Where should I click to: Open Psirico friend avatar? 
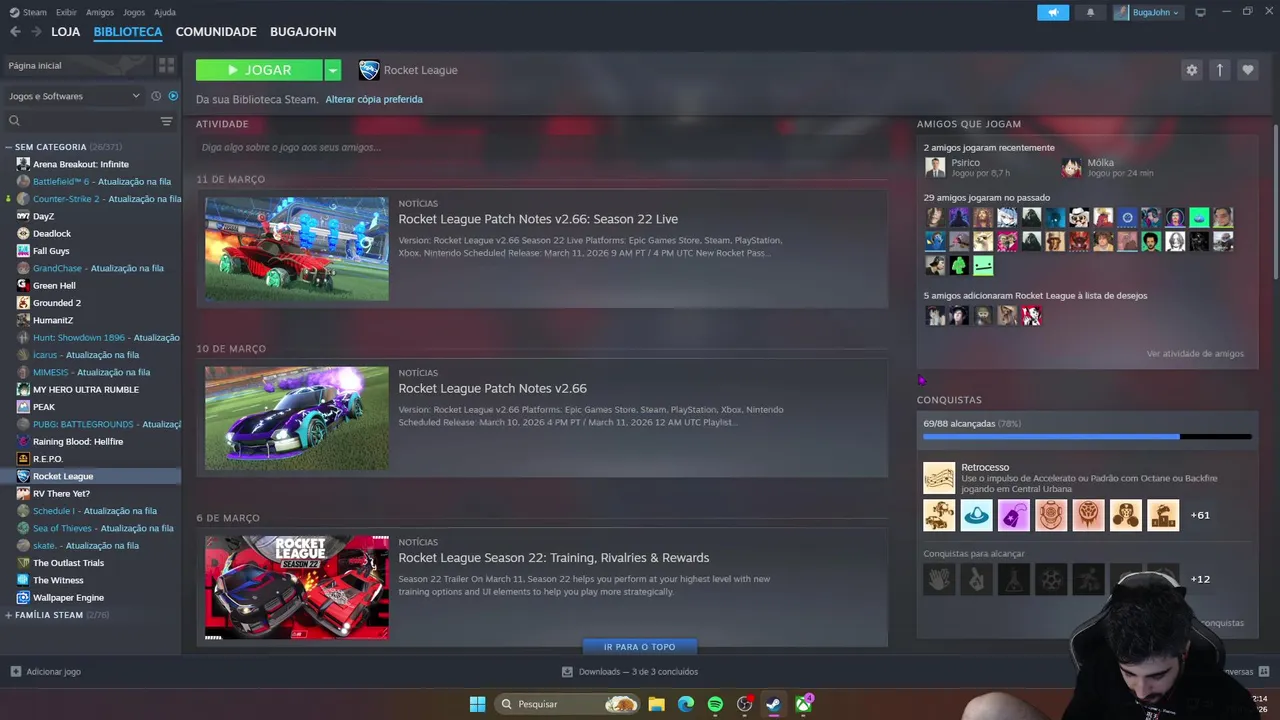935,167
